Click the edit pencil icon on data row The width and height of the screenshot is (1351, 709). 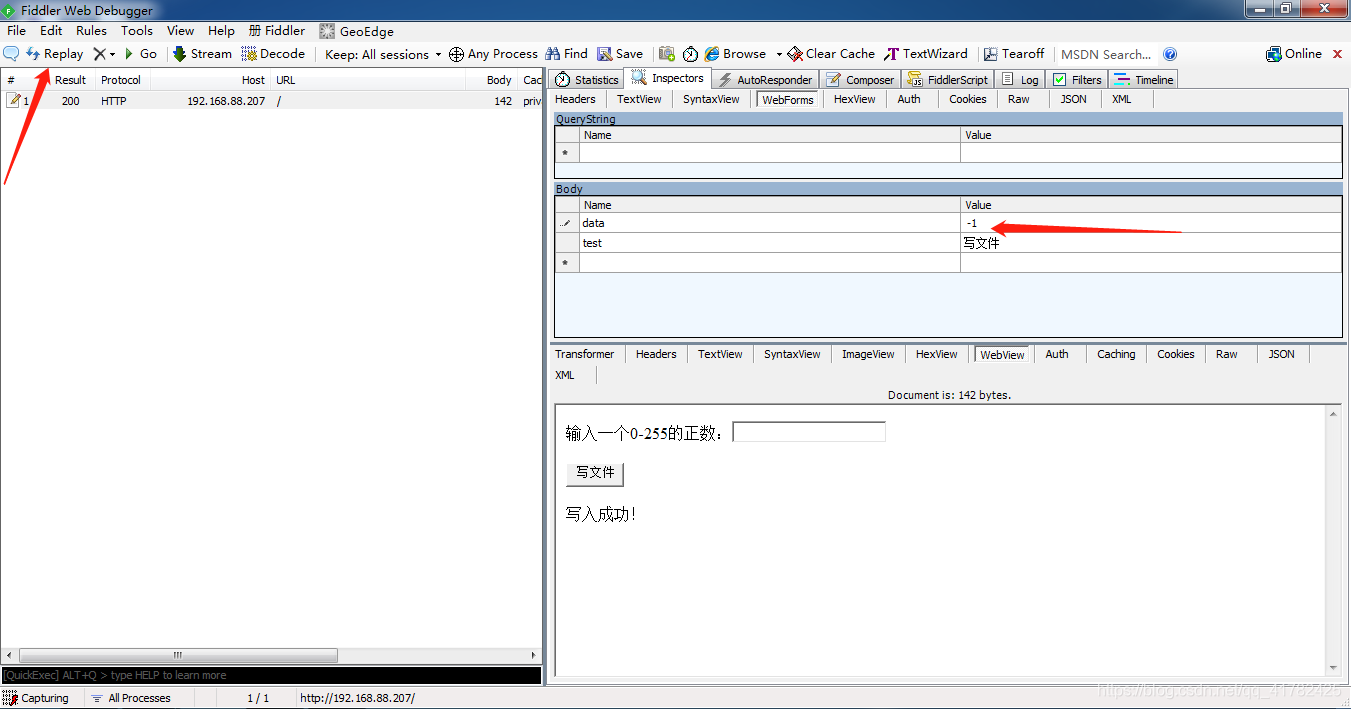(x=566, y=223)
